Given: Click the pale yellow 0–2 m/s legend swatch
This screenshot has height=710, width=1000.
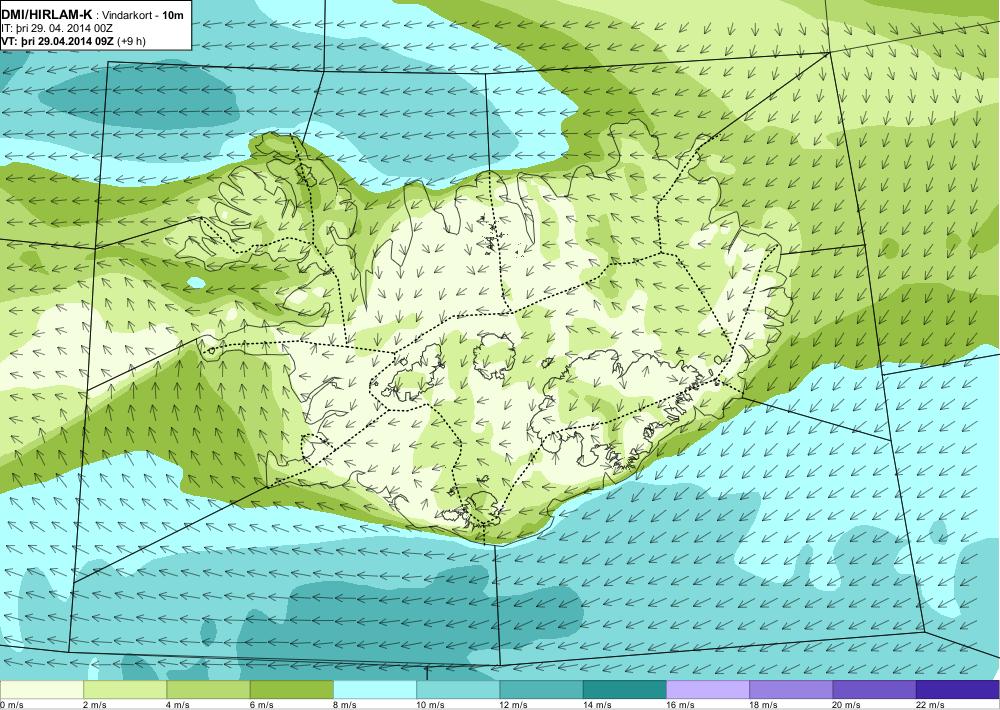Looking at the screenshot, I should pos(42,690).
